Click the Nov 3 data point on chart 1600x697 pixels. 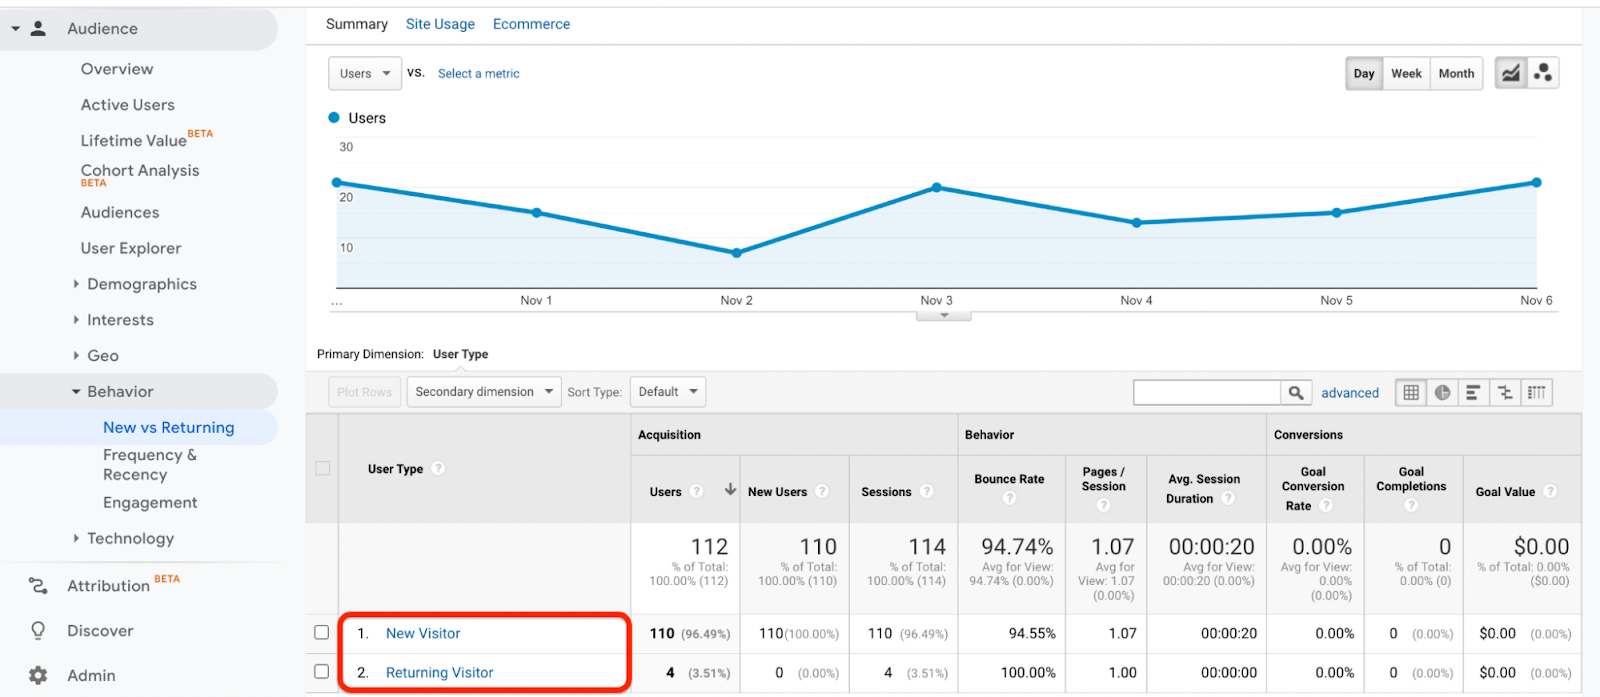(x=937, y=187)
